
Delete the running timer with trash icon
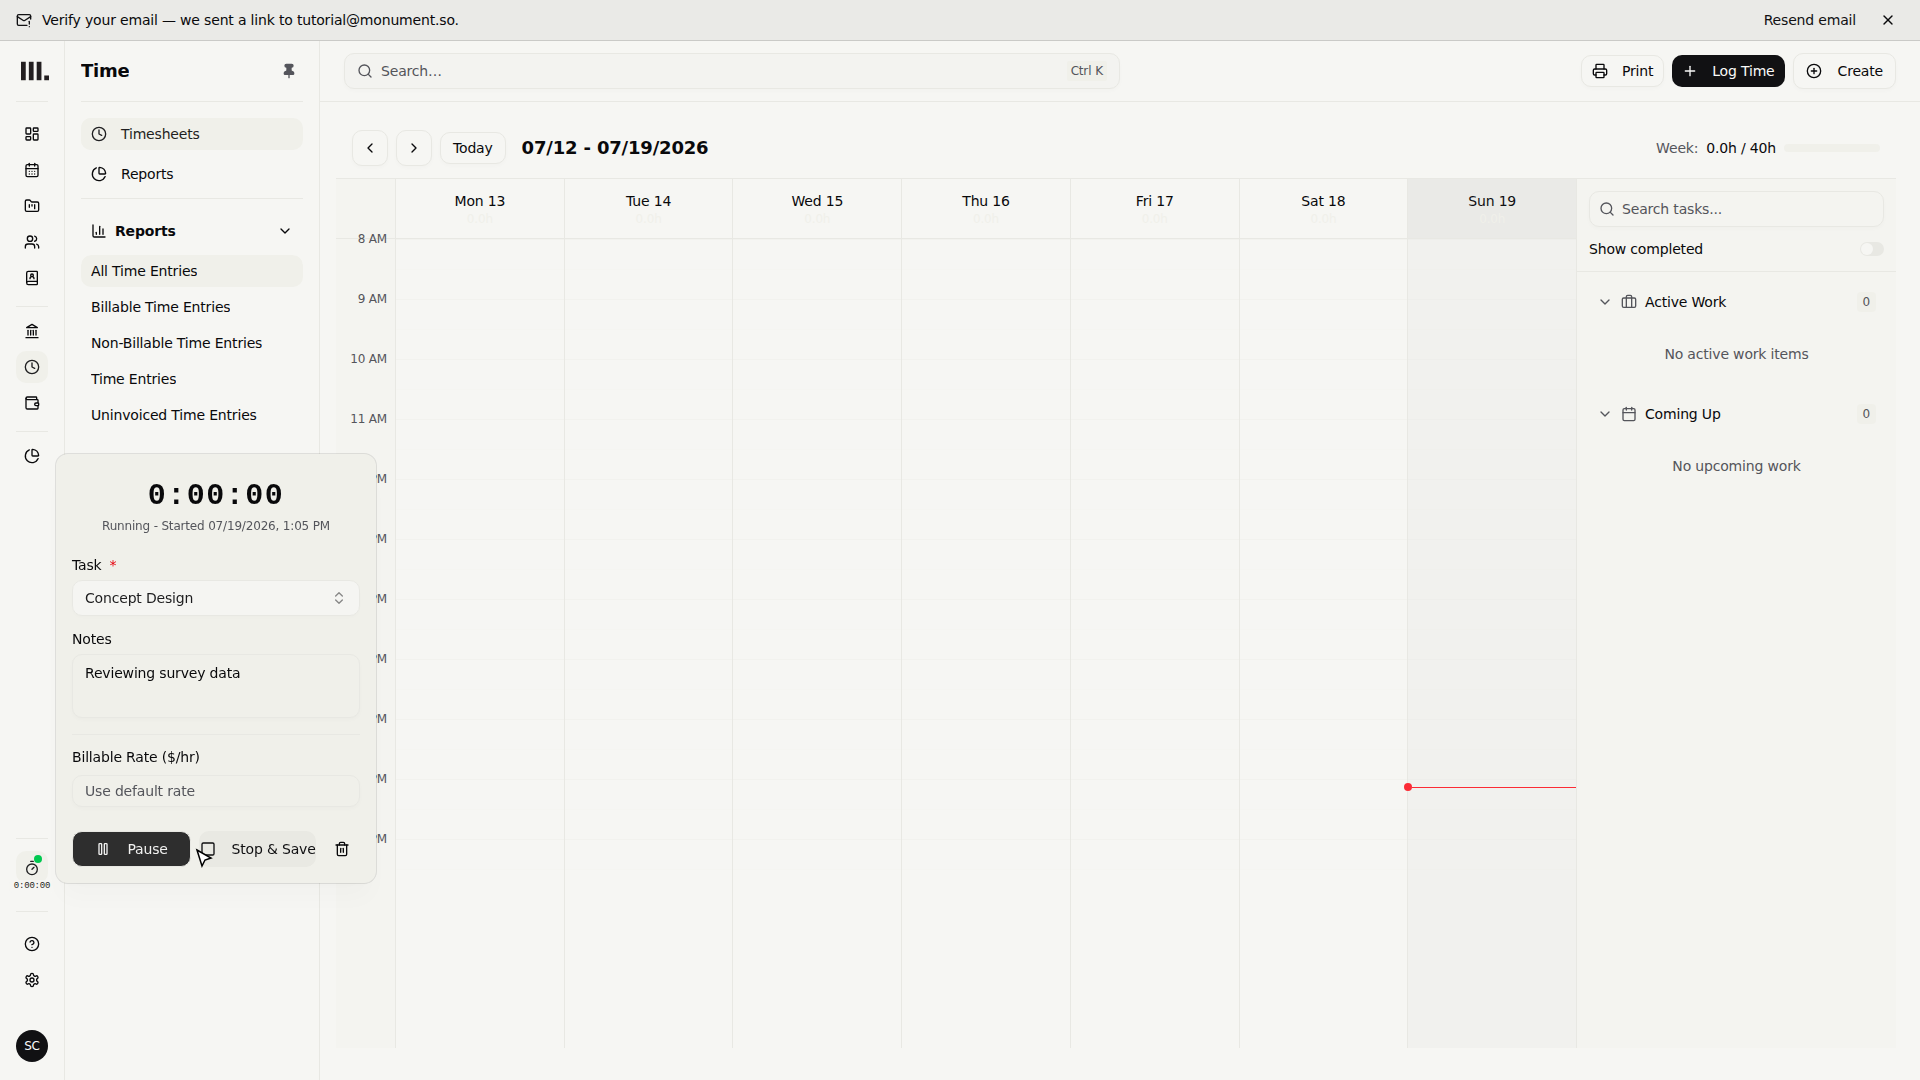[342, 849]
